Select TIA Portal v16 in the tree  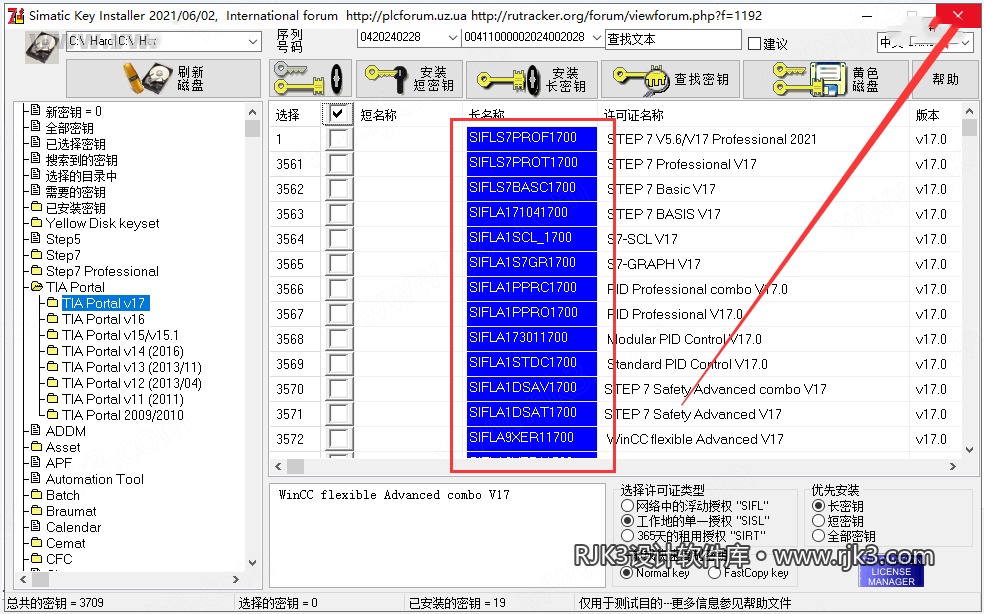click(104, 319)
